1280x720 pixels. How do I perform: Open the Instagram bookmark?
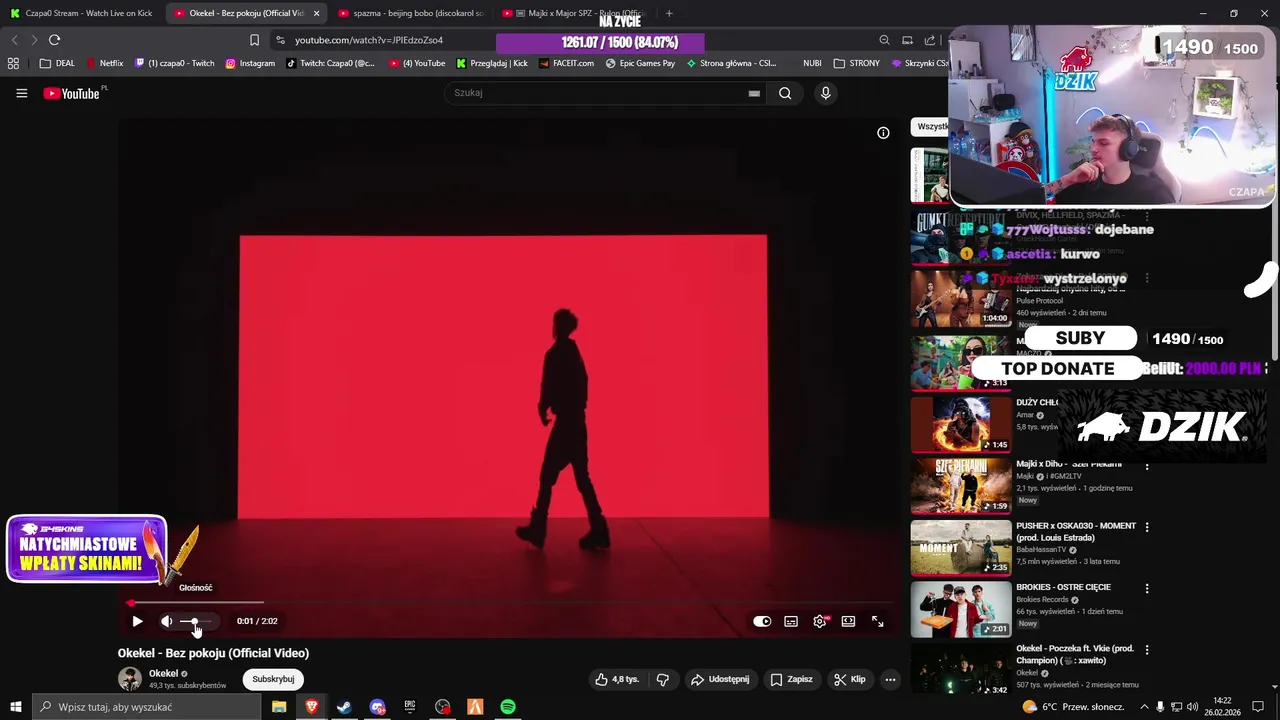click(x=250, y=63)
